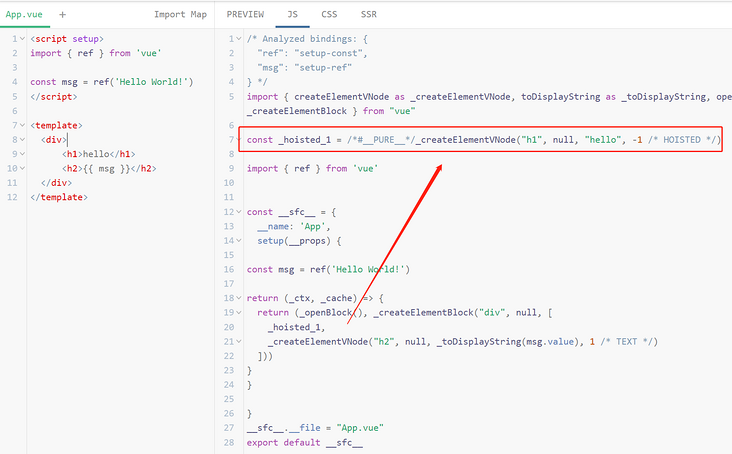Collapse the div block at line 8 in App.vue
This screenshot has width=732, height=454.
[22, 140]
